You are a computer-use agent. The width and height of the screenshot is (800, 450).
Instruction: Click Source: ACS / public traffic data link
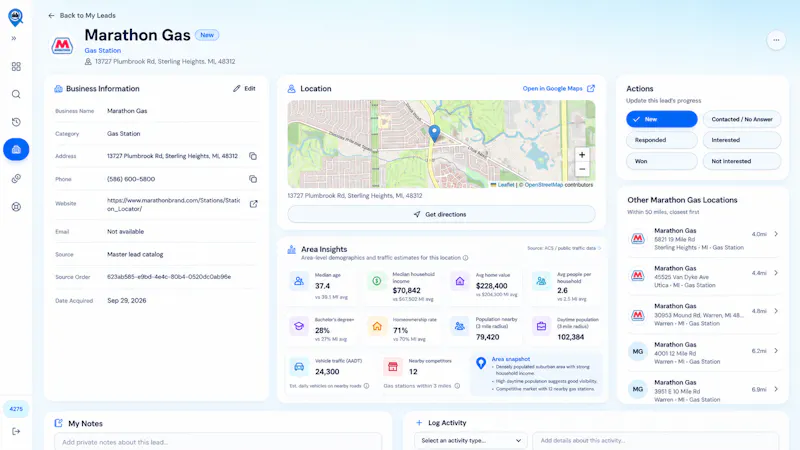(564, 248)
